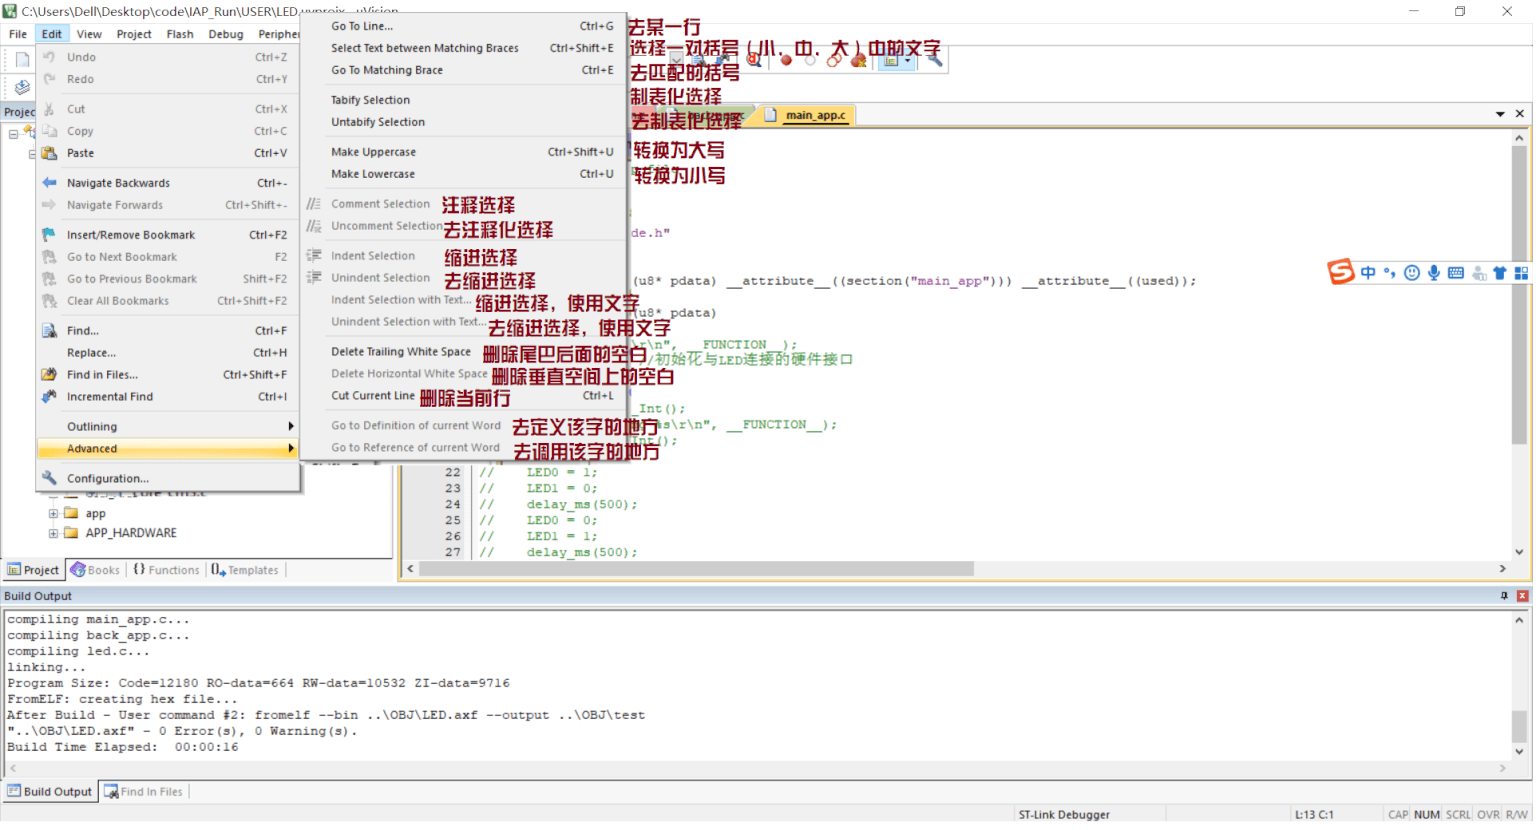Image resolution: width=1536 pixels, height=830 pixels.
Task: Switch to main_app.c editor tab
Action: pos(807,115)
